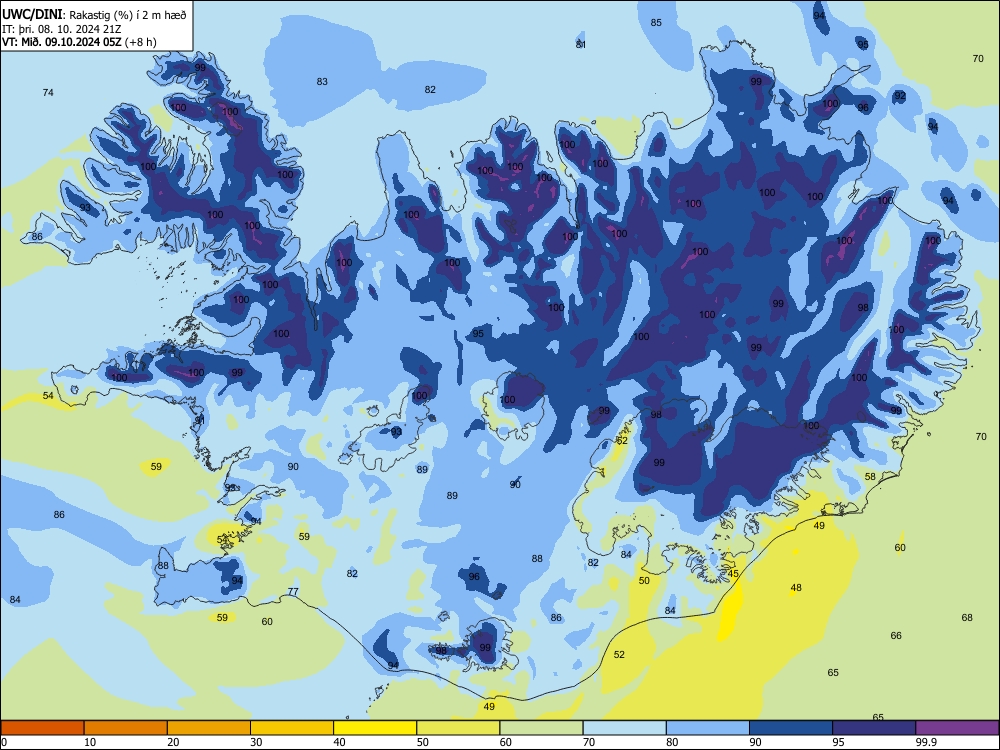Select the medium blue 80–90 legend swatch
The image size is (1000, 750).
tap(708, 728)
